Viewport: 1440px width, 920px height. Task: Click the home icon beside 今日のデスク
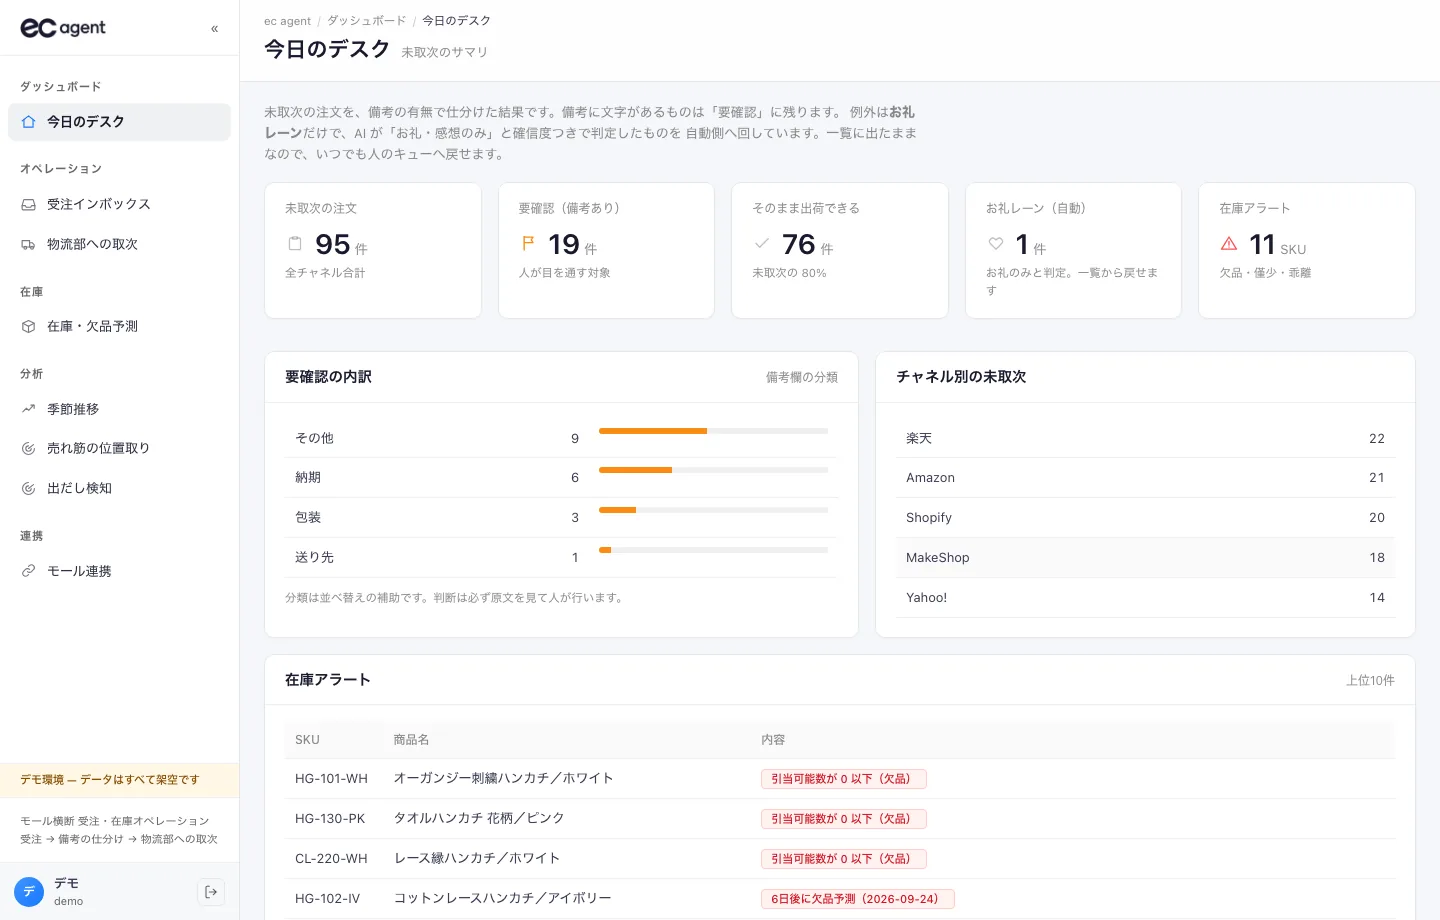29,122
